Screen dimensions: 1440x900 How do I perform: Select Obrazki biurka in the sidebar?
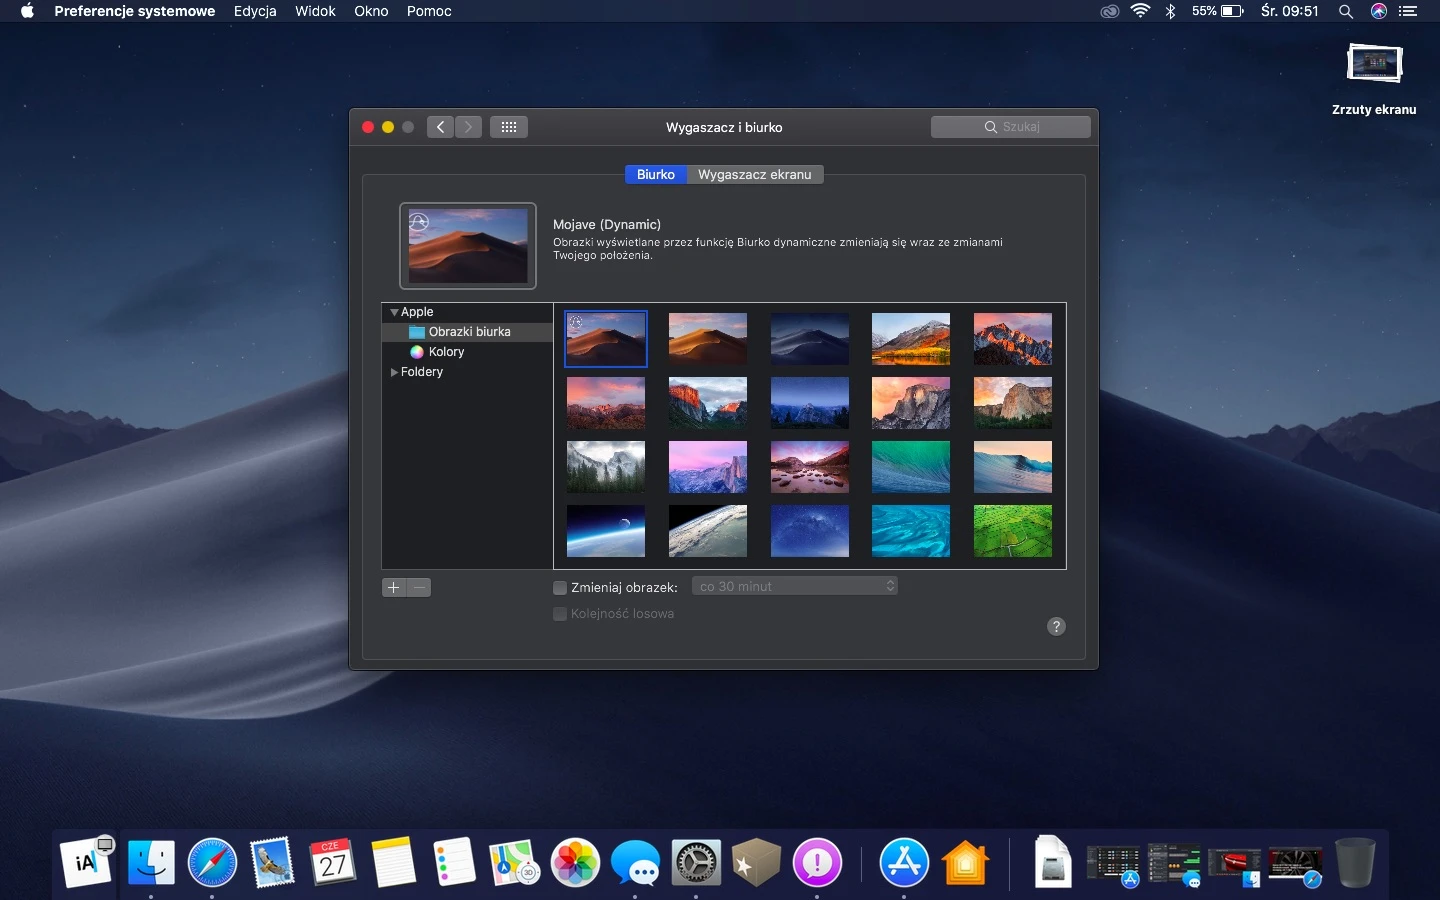coord(467,332)
